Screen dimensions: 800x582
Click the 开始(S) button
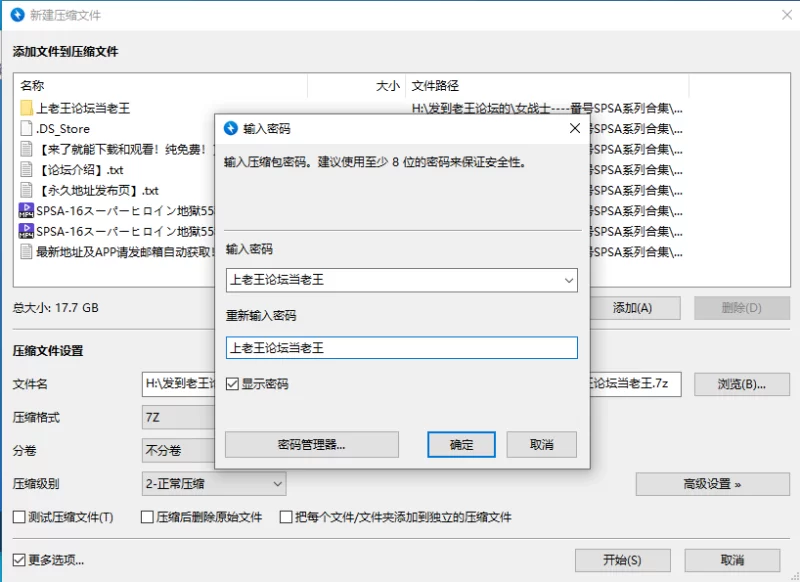click(x=622, y=560)
